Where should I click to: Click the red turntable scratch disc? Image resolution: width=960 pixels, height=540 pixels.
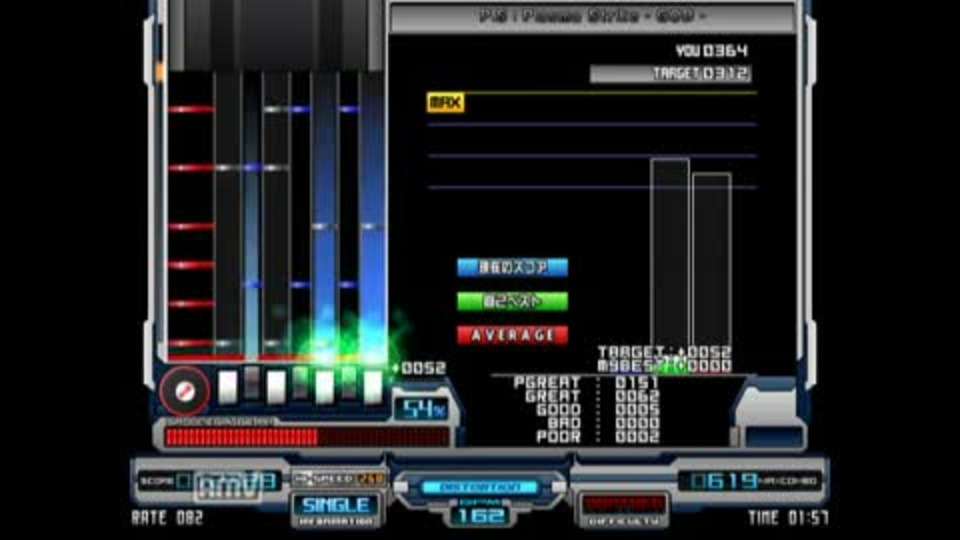[184, 391]
